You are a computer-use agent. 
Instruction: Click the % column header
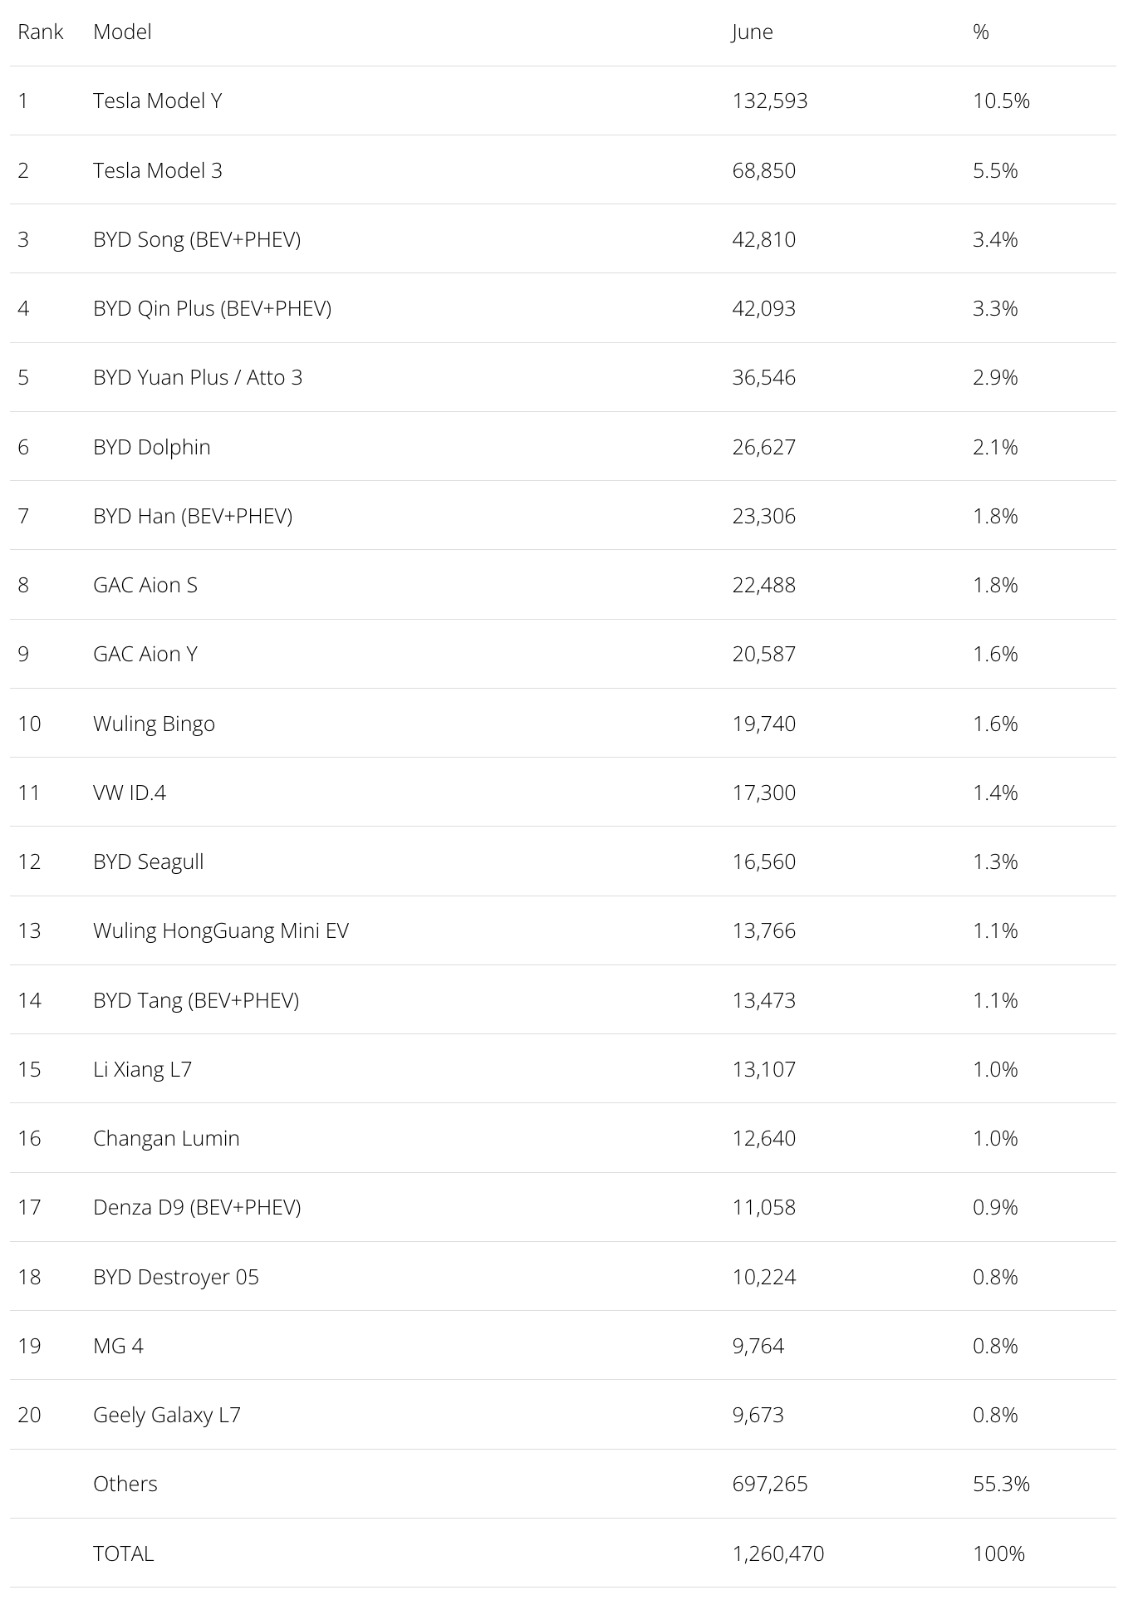point(981,32)
